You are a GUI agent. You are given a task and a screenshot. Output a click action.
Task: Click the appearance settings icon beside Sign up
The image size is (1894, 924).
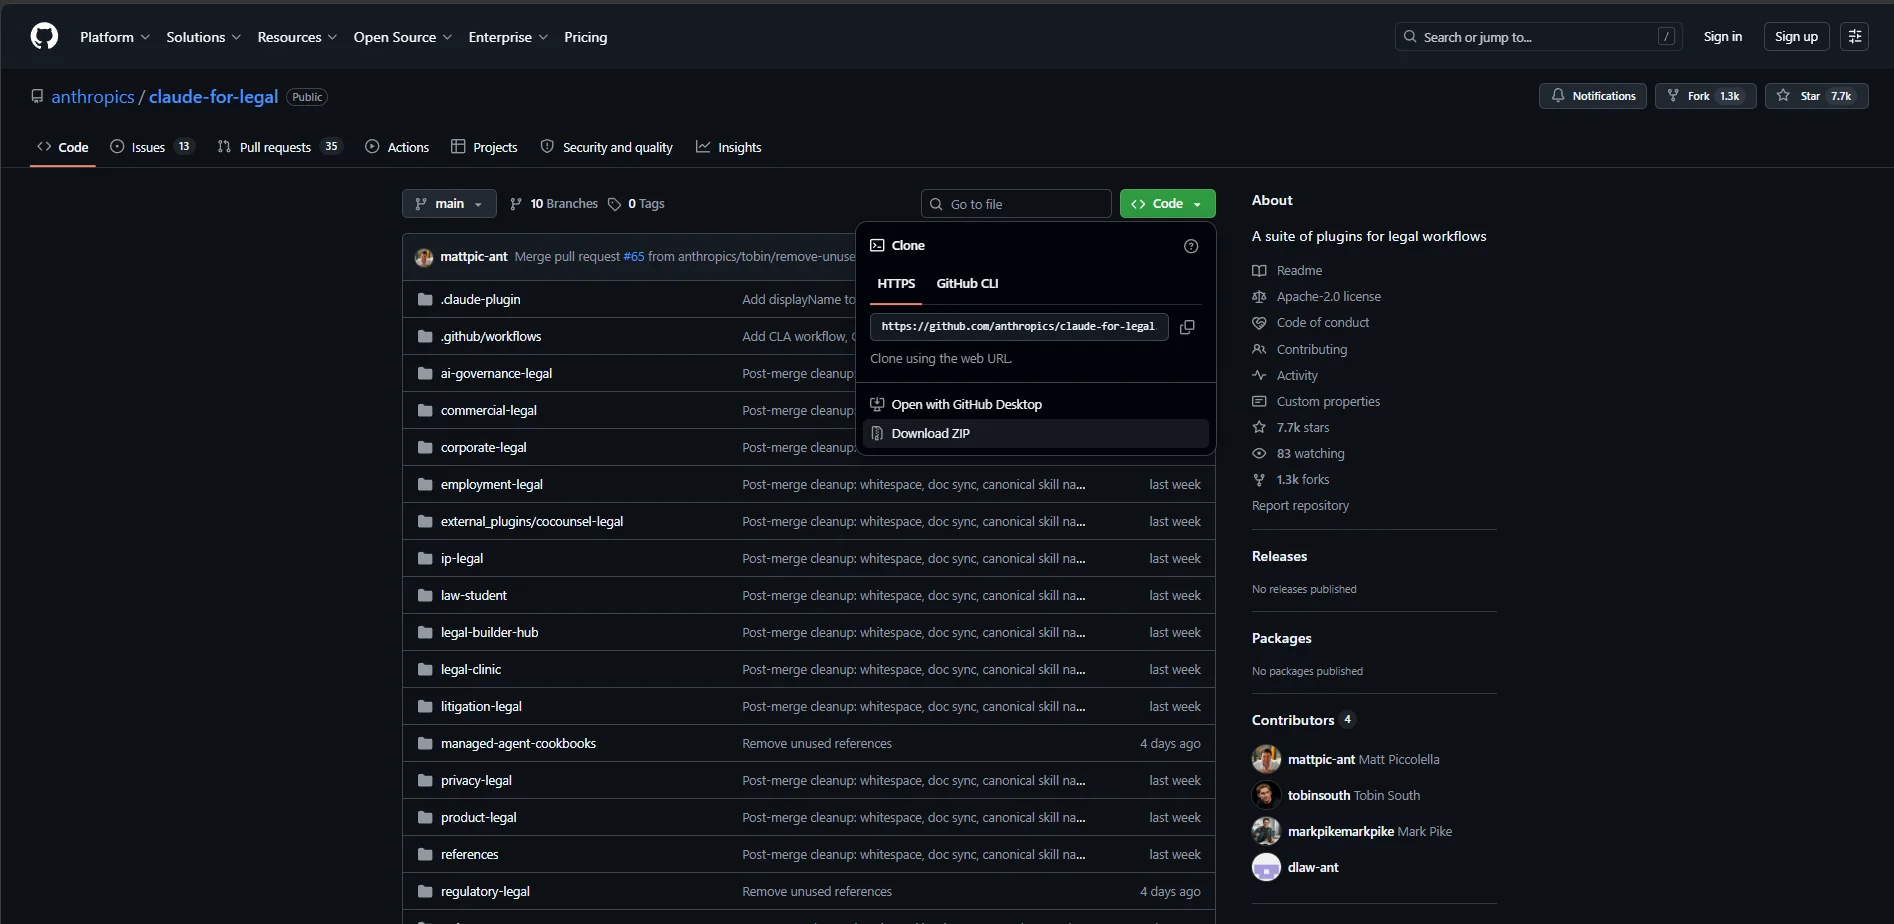tap(1855, 37)
